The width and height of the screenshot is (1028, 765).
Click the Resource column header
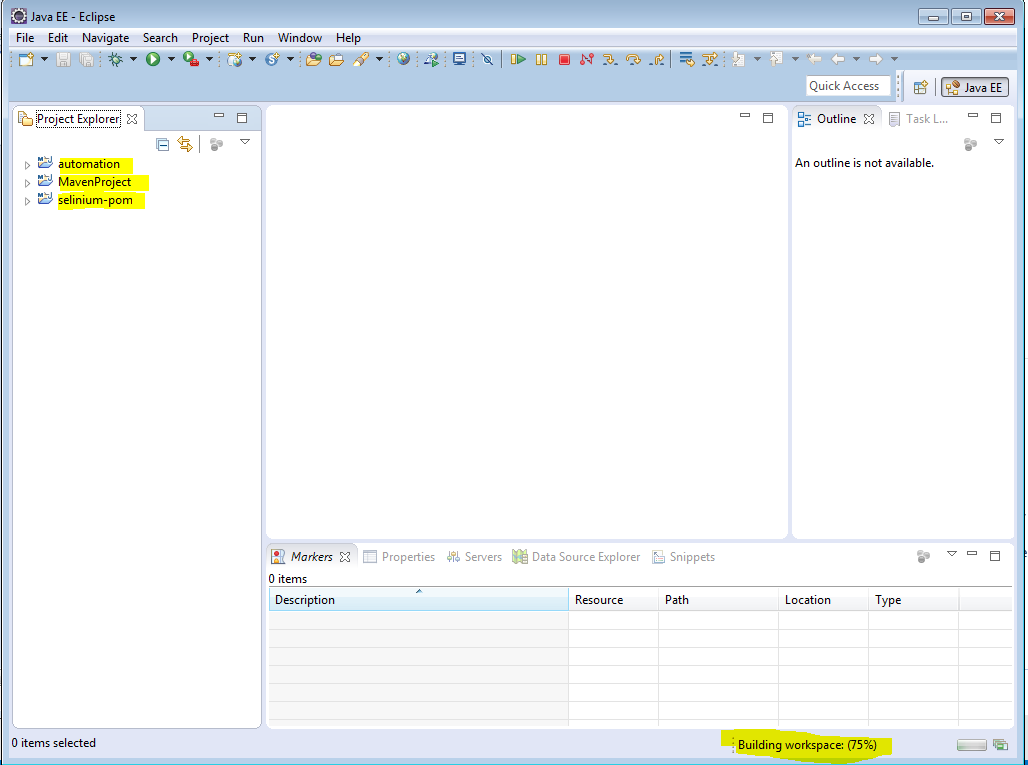pos(613,600)
